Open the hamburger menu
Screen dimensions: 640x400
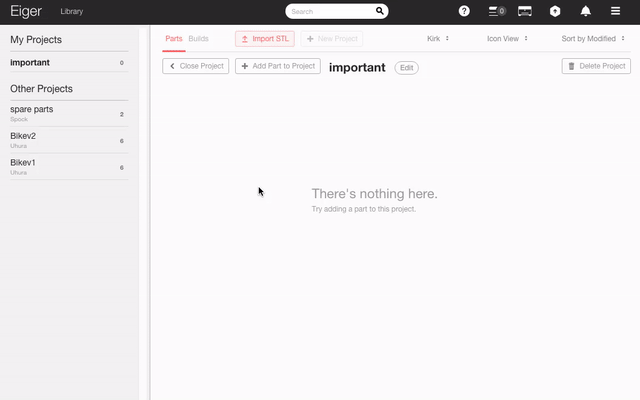click(x=616, y=11)
